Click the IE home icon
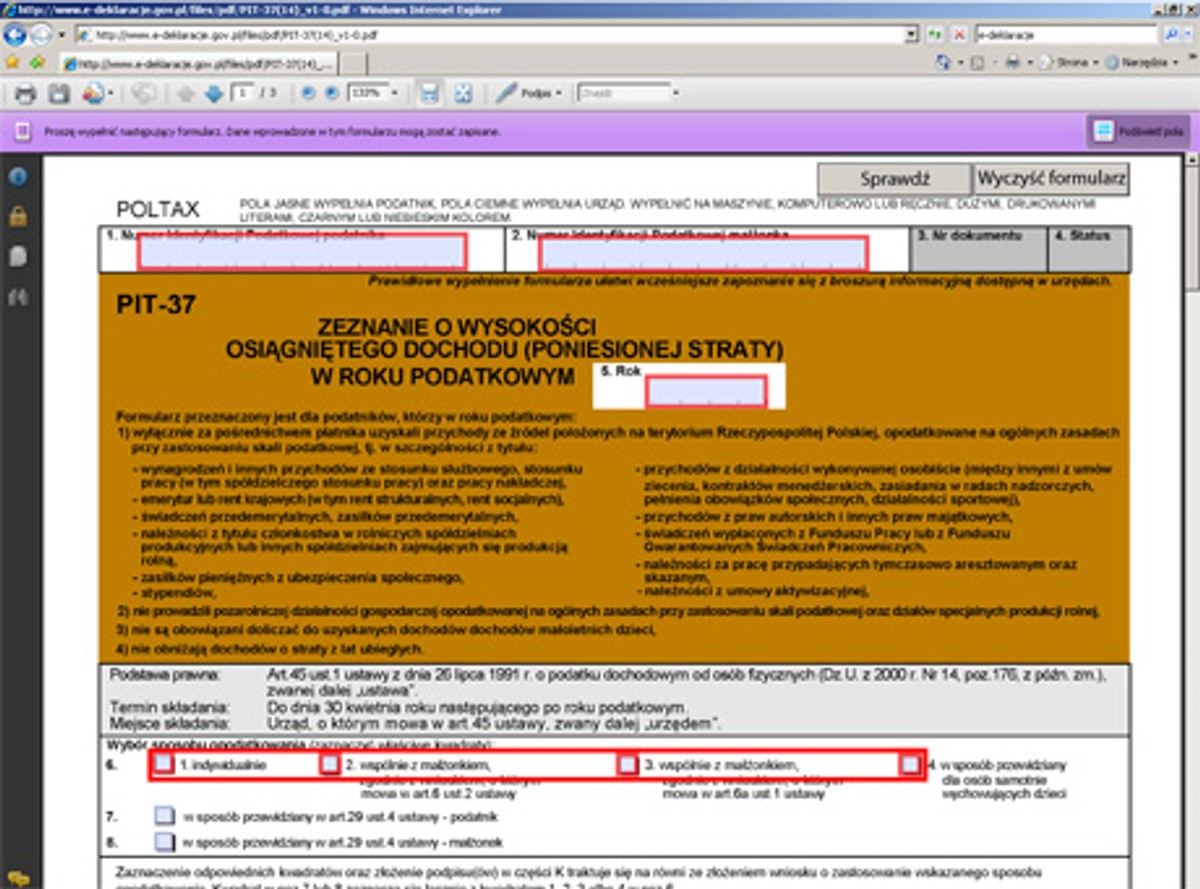This screenshot has width=1200, height=889. 942,62
